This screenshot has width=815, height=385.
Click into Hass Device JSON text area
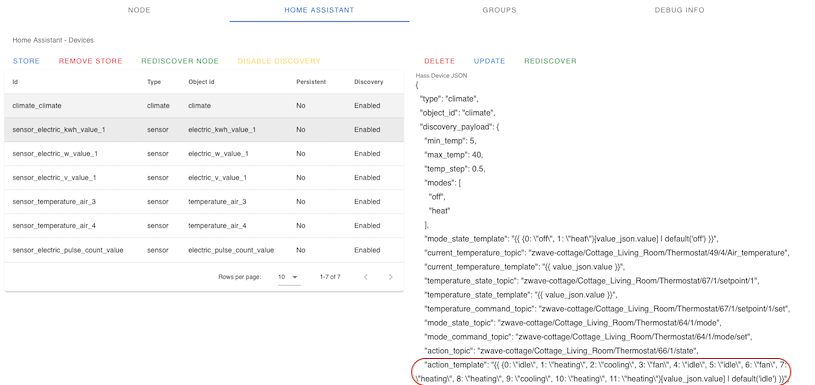coord(603,231)
